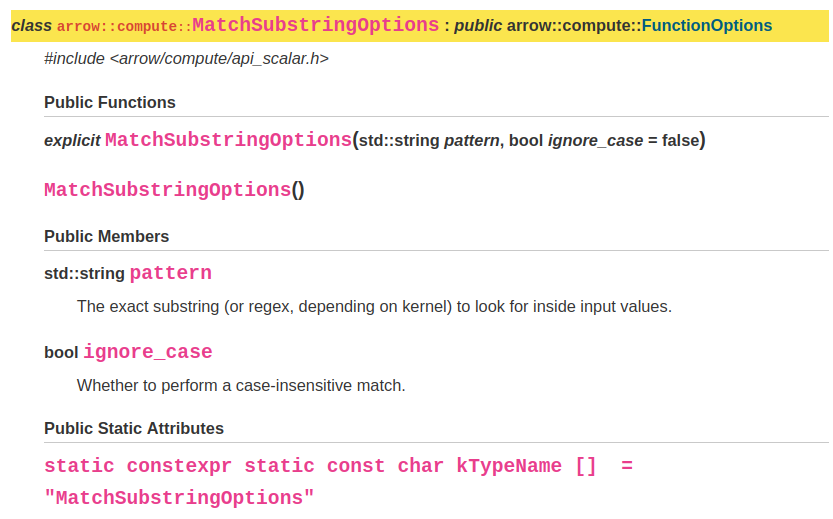Image resolution: width=833 pixels, height=519 pixels.
Task: Click the exact substring description text
Action: 374,306
